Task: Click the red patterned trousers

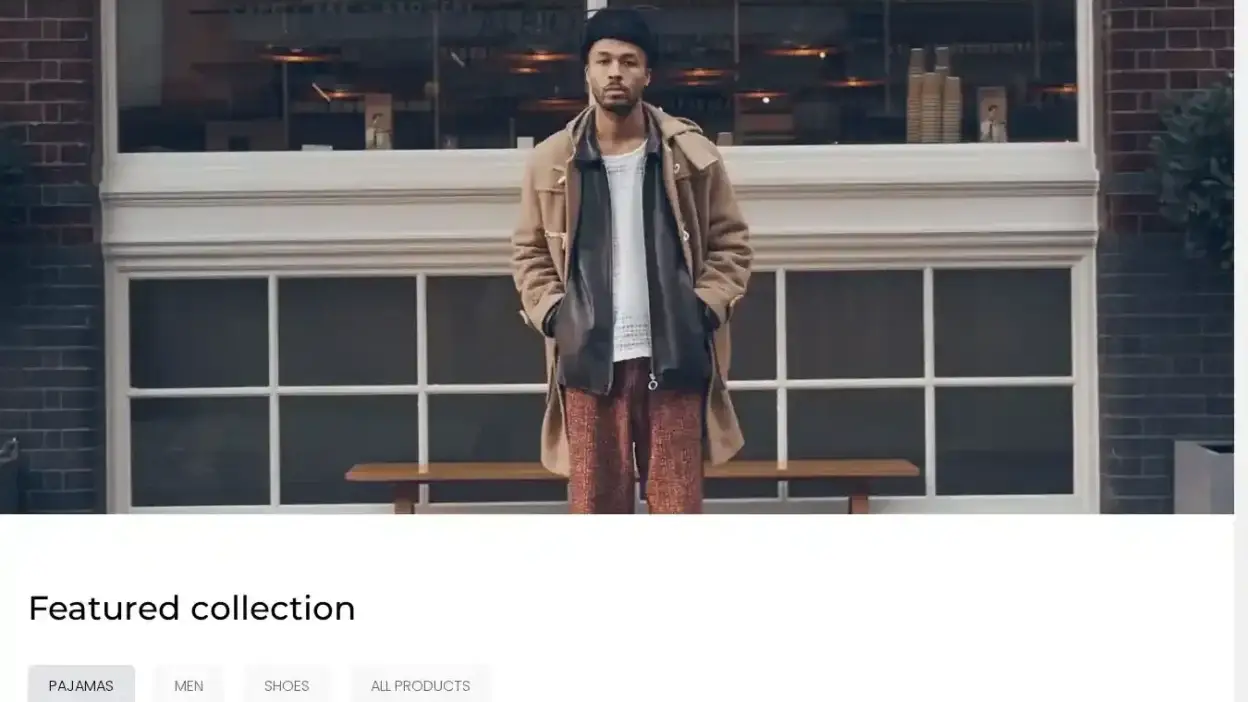Action: [633, 440]
